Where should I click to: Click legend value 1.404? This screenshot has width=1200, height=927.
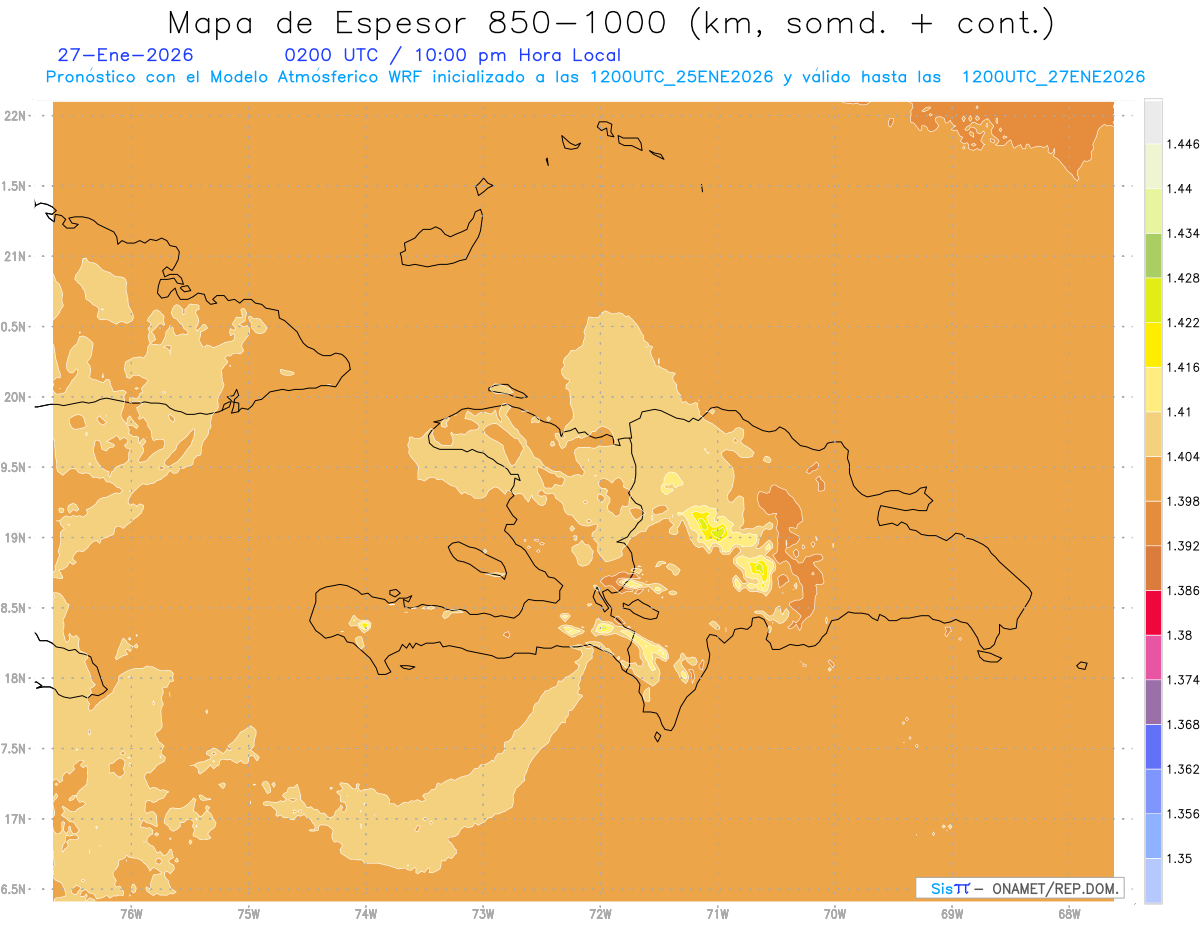(x=1183, y=456)
